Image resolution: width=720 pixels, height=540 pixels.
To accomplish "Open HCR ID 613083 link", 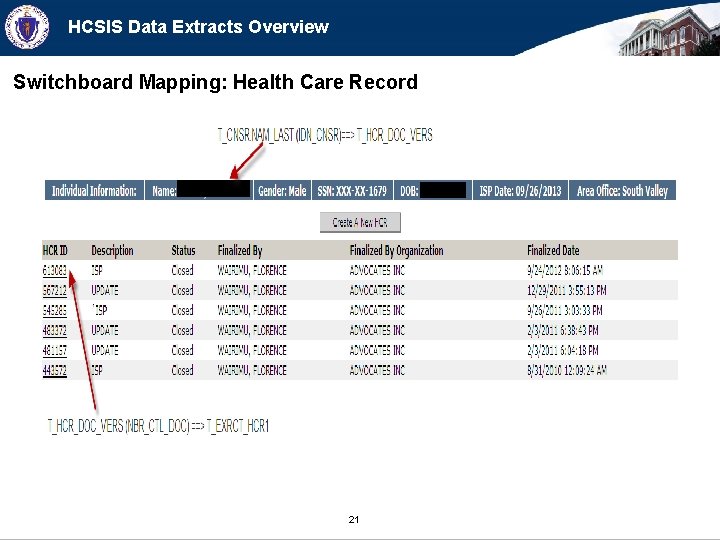I will pos(55,270).
